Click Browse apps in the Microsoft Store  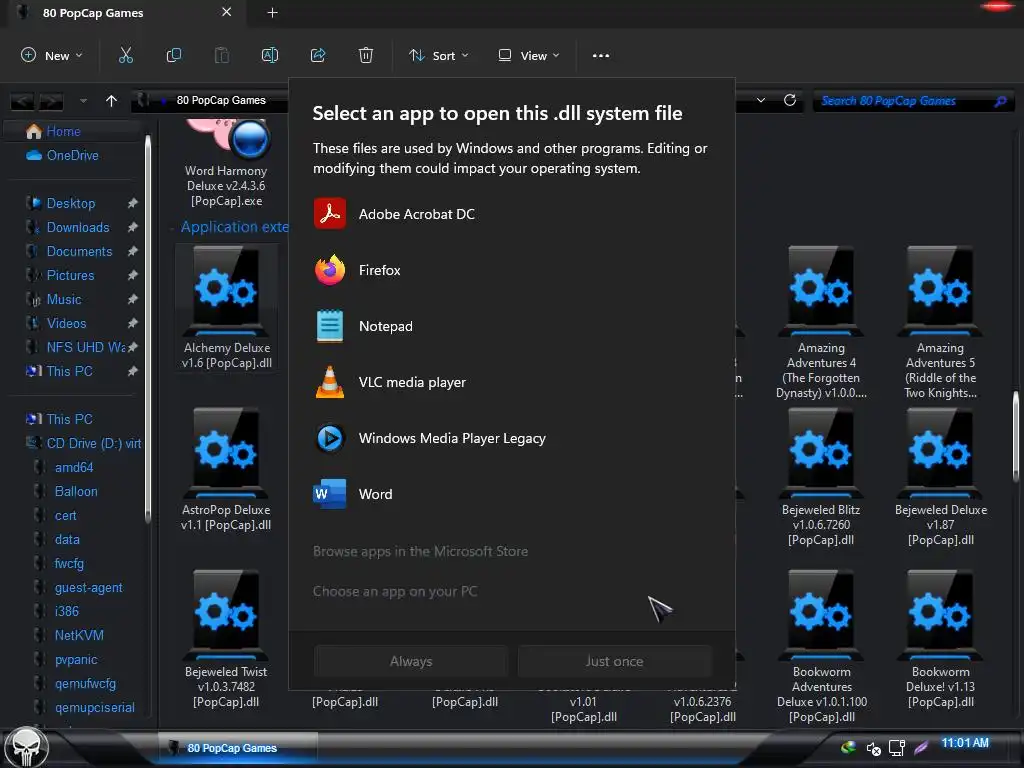[x=421, y=551]
